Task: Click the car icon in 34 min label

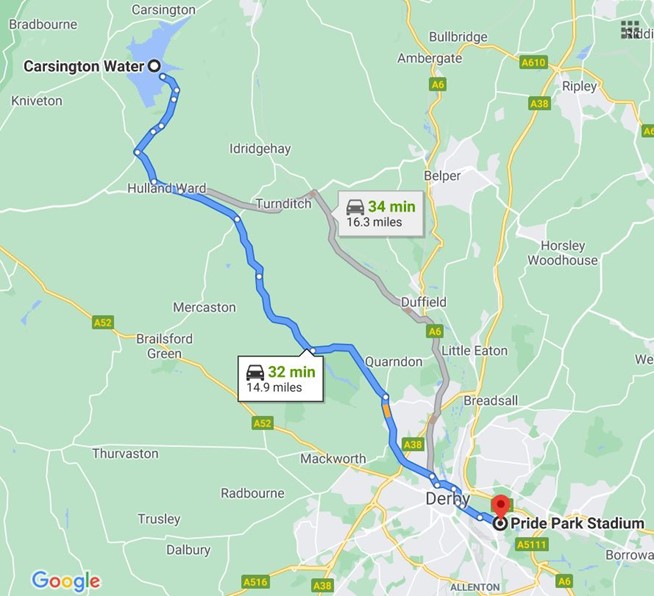Action: (355, 207)
